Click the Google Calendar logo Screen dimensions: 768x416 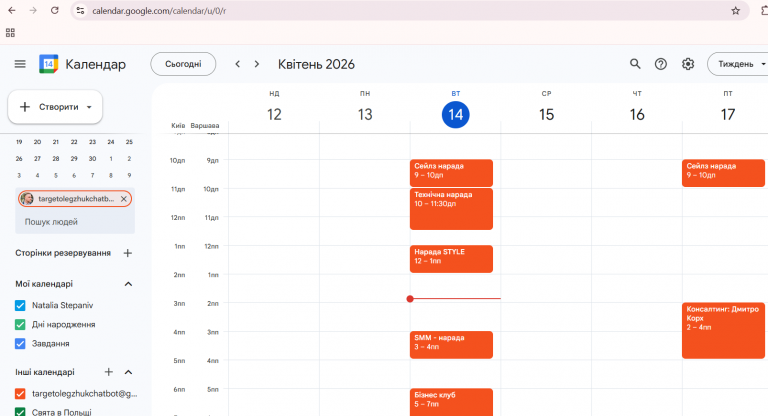tap(48, 64)
